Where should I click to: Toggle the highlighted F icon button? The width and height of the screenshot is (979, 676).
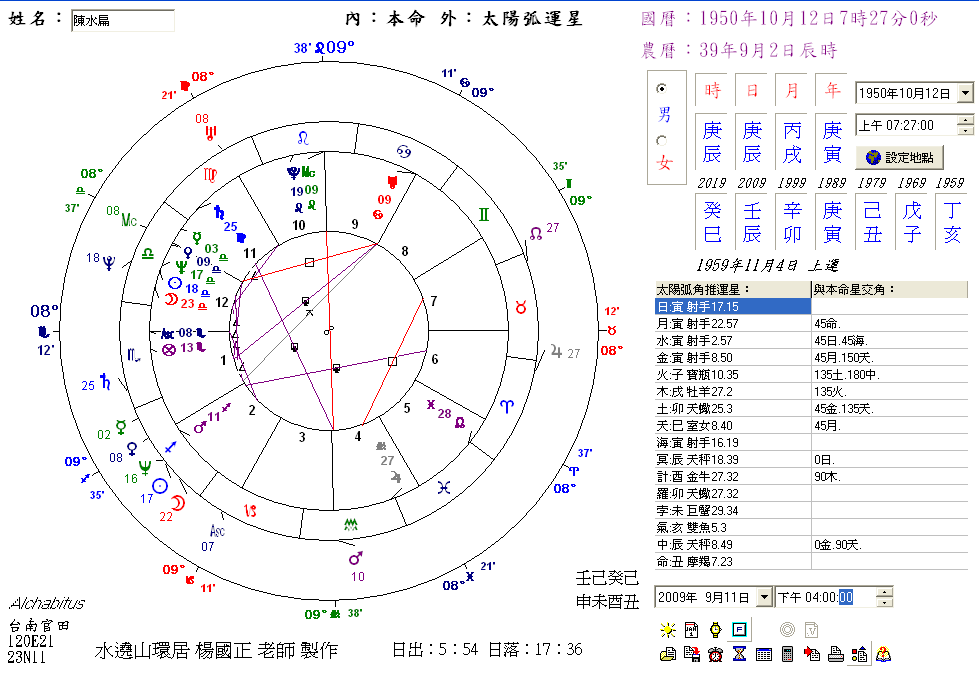(x=740, y=629)
